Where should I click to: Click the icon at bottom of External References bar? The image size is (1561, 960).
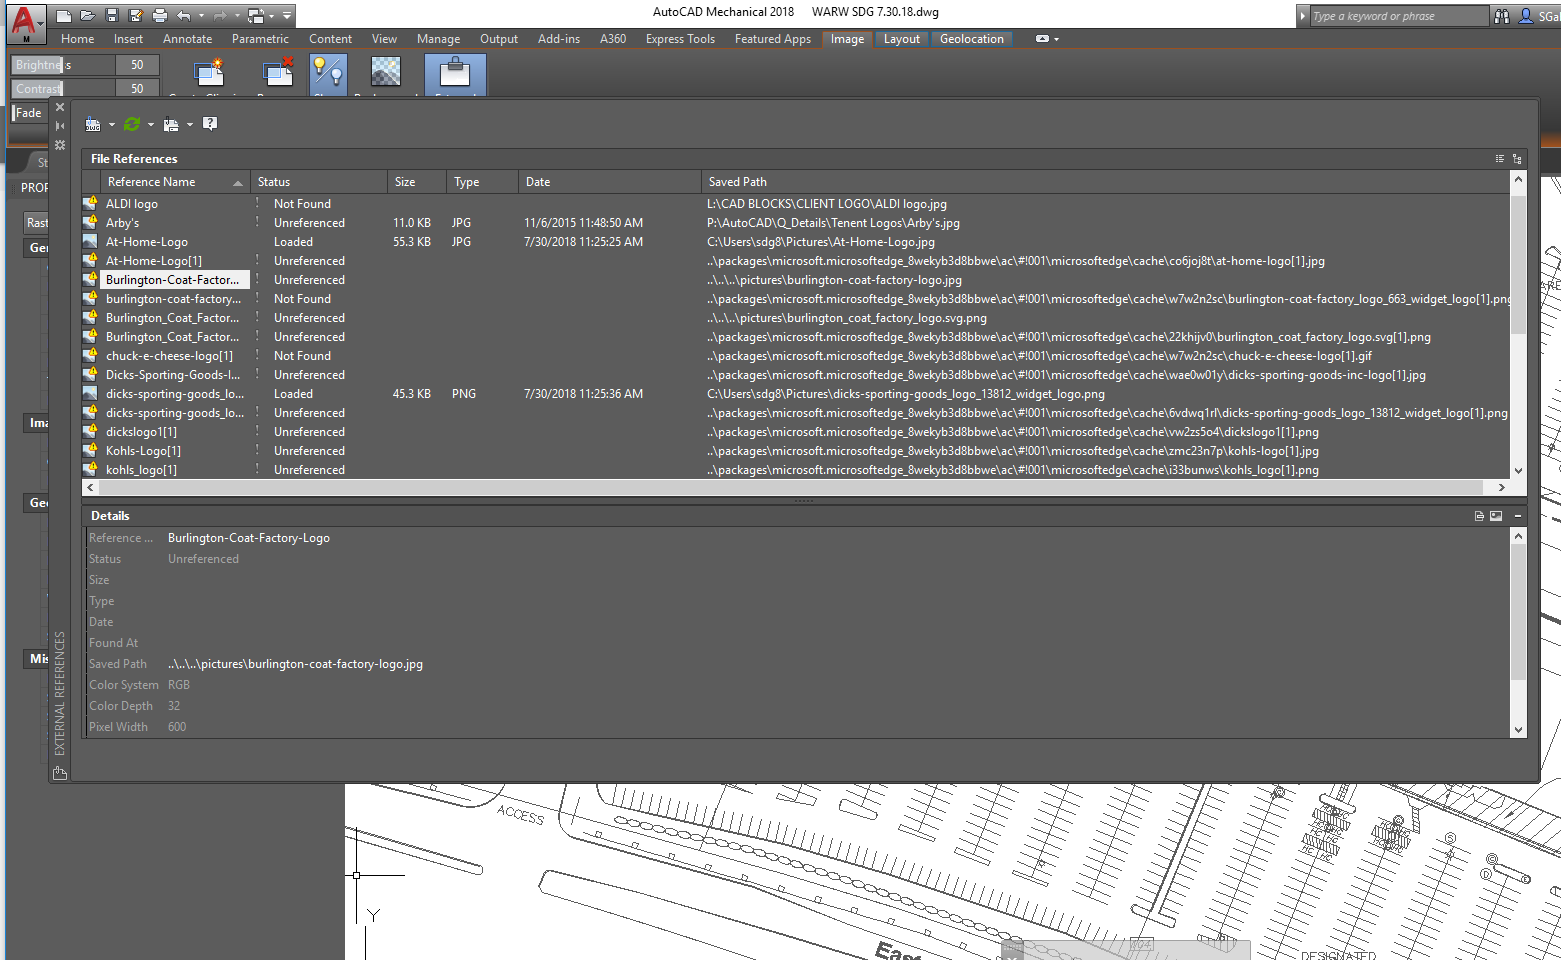coord(60,772)
